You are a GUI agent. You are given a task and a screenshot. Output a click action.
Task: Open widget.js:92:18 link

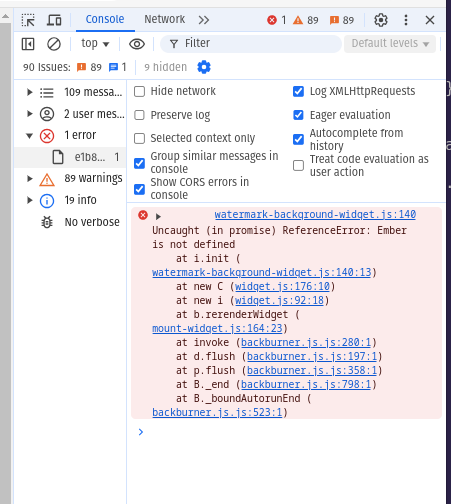click(279, 300)
